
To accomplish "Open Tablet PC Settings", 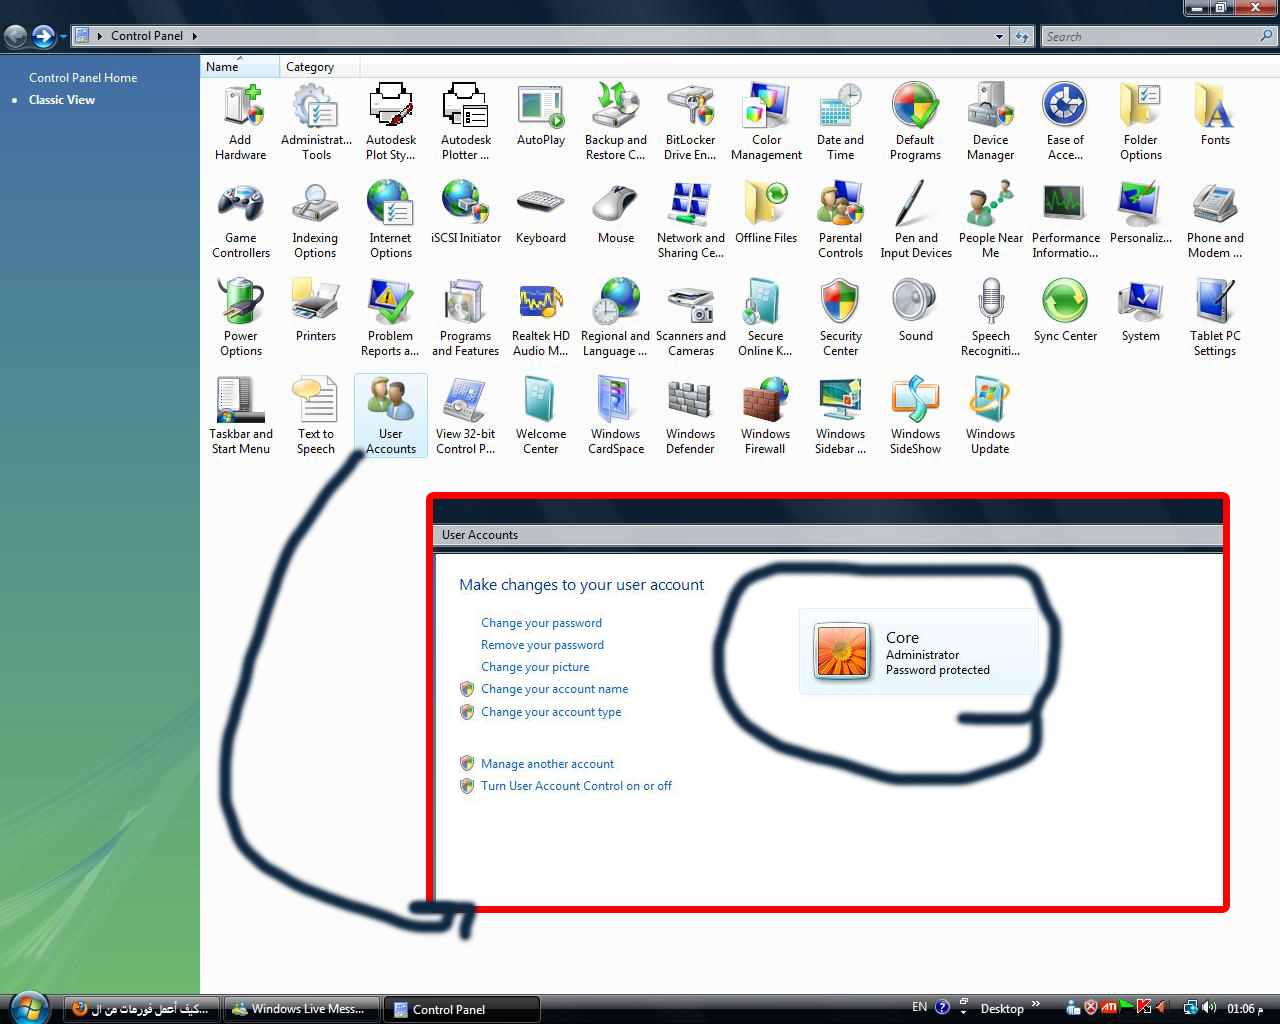I will click(1215, 318).
